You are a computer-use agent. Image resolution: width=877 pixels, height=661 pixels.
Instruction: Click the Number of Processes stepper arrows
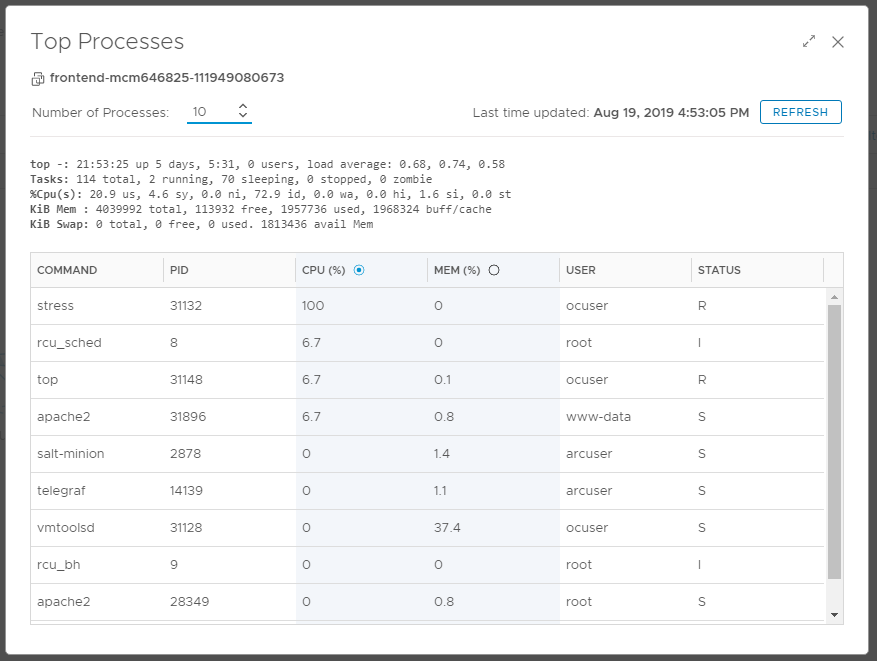[243, 112]
